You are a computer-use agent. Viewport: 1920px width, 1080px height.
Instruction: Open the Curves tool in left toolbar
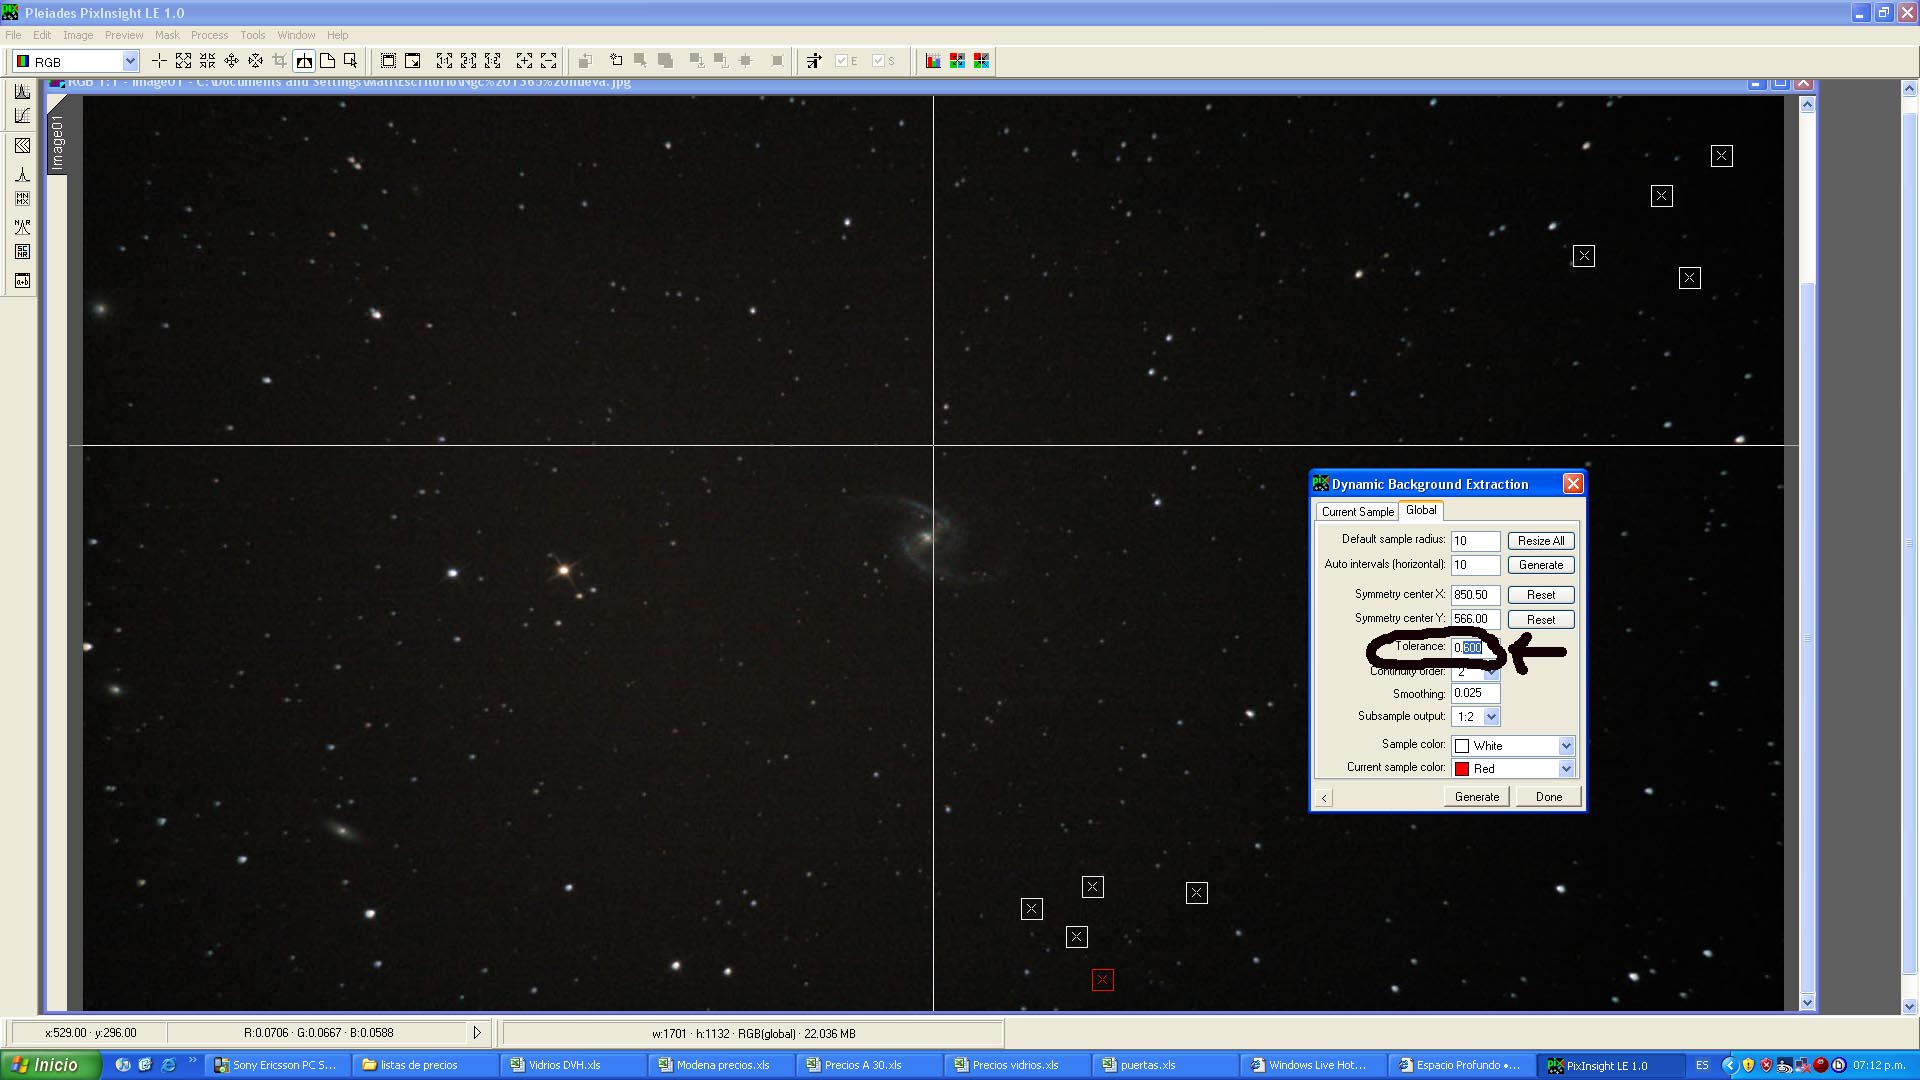[22, 116]
